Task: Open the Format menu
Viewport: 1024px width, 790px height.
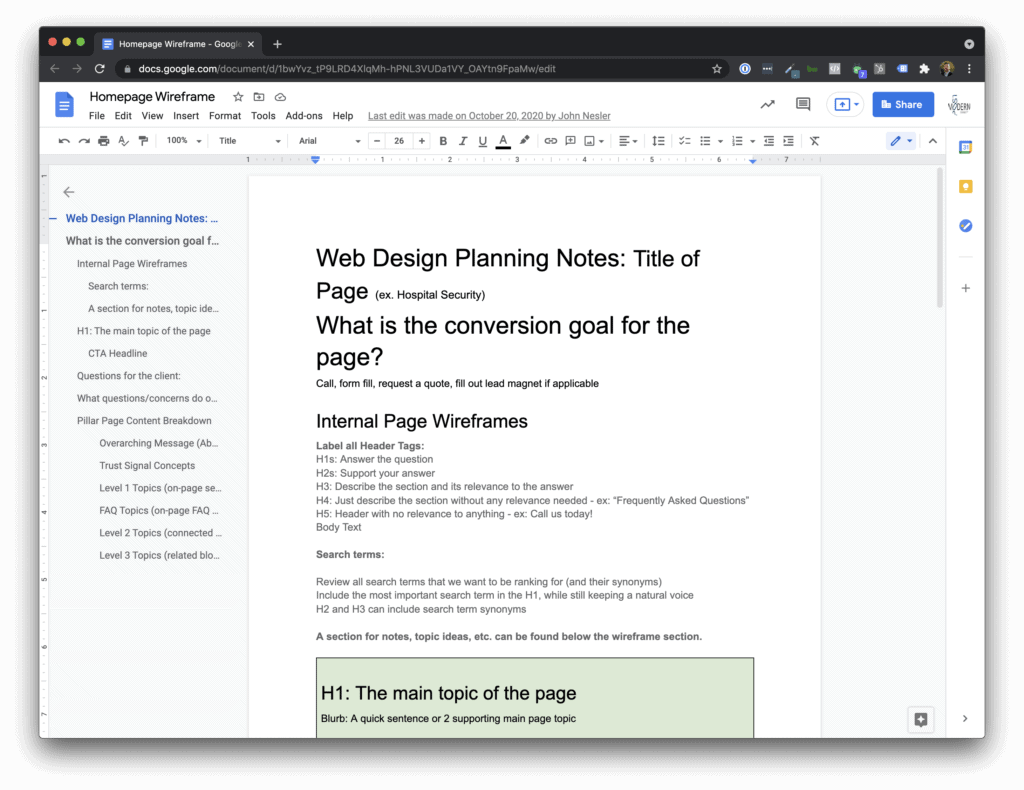Action: [224, 115]
